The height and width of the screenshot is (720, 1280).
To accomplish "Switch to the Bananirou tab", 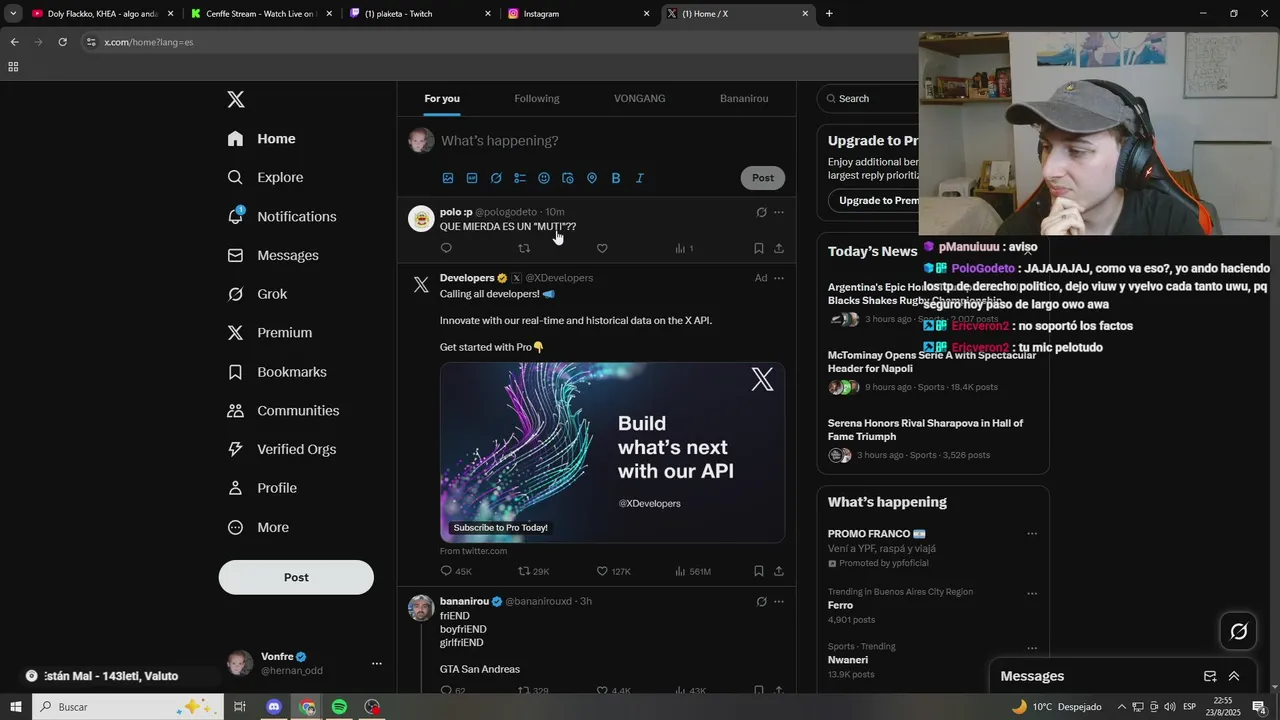I will [744, 98].
